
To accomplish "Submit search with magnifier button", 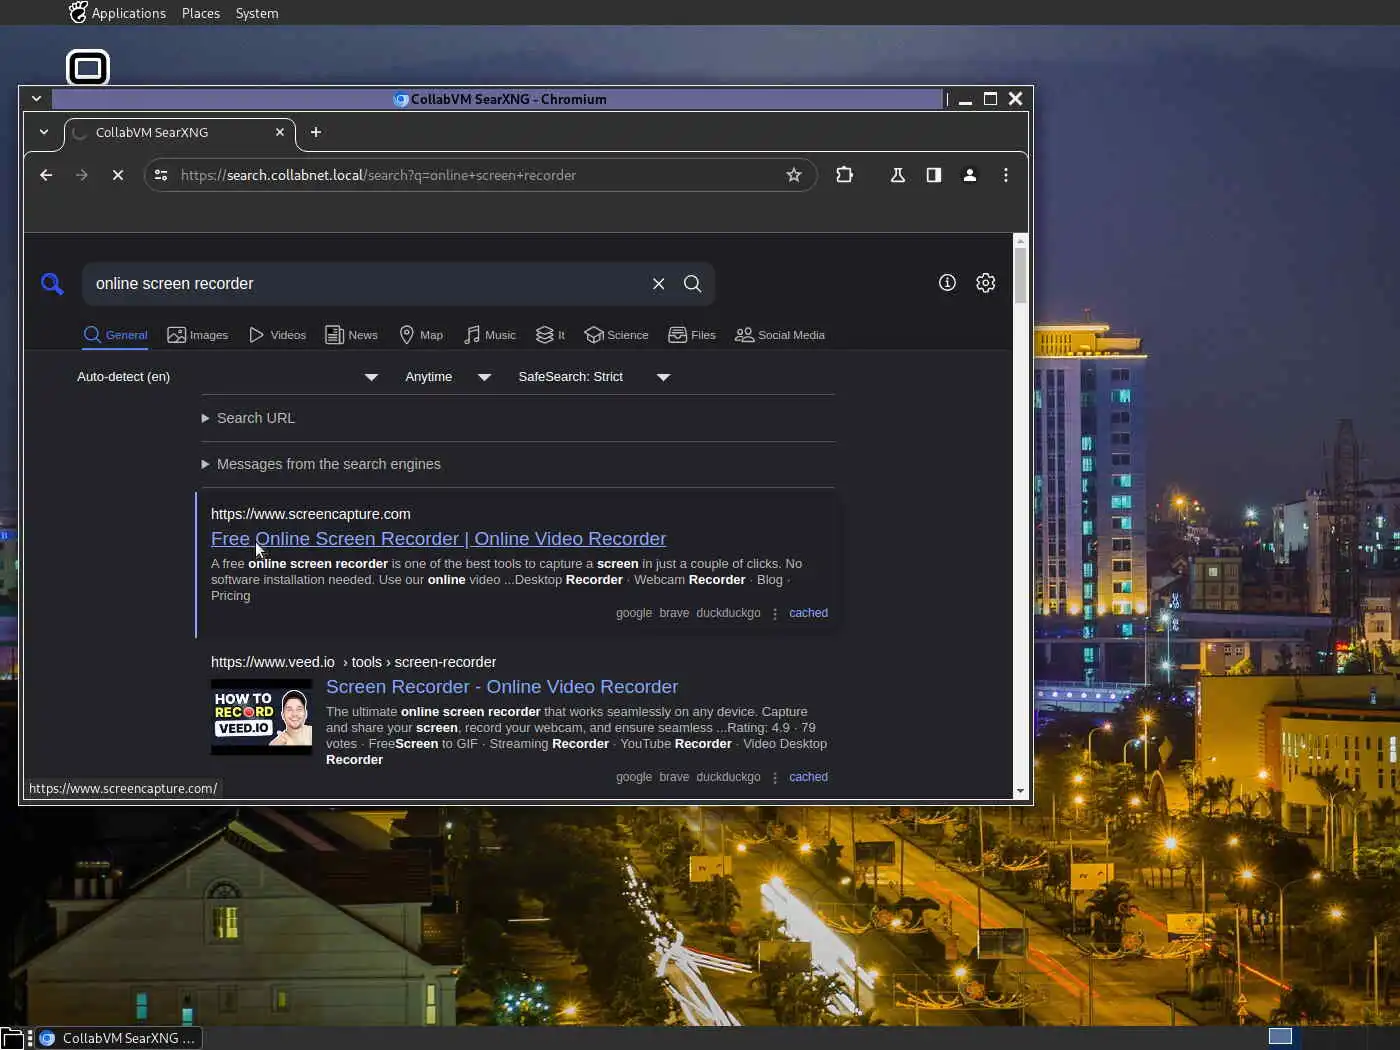I will click(692, 284).
